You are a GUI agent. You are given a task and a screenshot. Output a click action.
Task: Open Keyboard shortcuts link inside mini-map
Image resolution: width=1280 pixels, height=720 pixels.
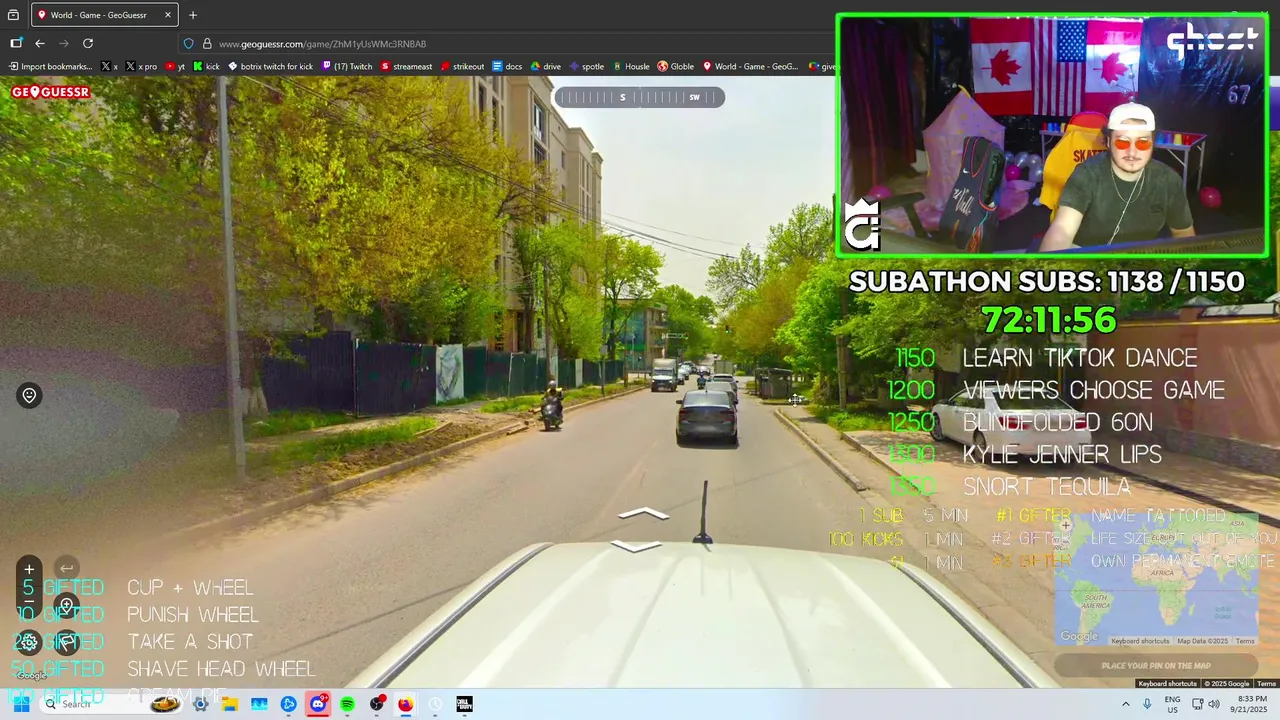1140,641
